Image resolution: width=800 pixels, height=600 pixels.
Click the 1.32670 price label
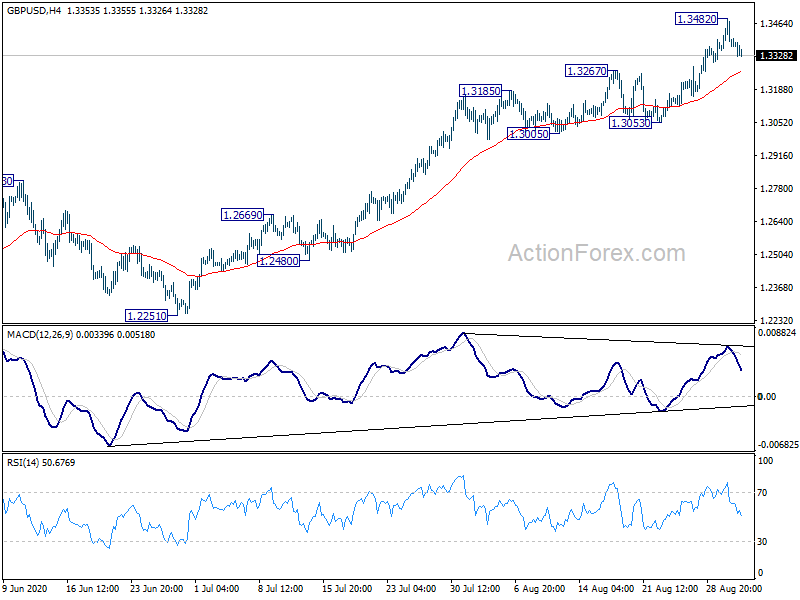click(587, 71)
